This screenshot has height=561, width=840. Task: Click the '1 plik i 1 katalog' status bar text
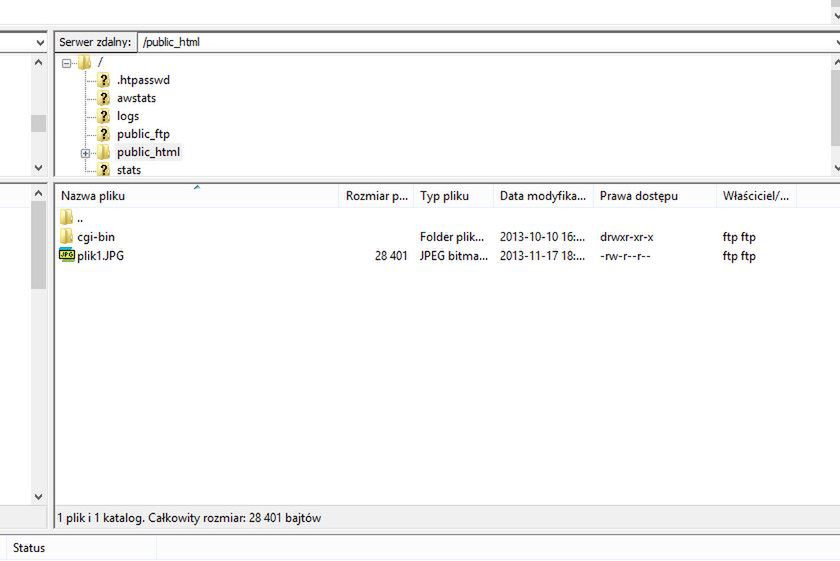pyautogui.click(x=189, y=518)
